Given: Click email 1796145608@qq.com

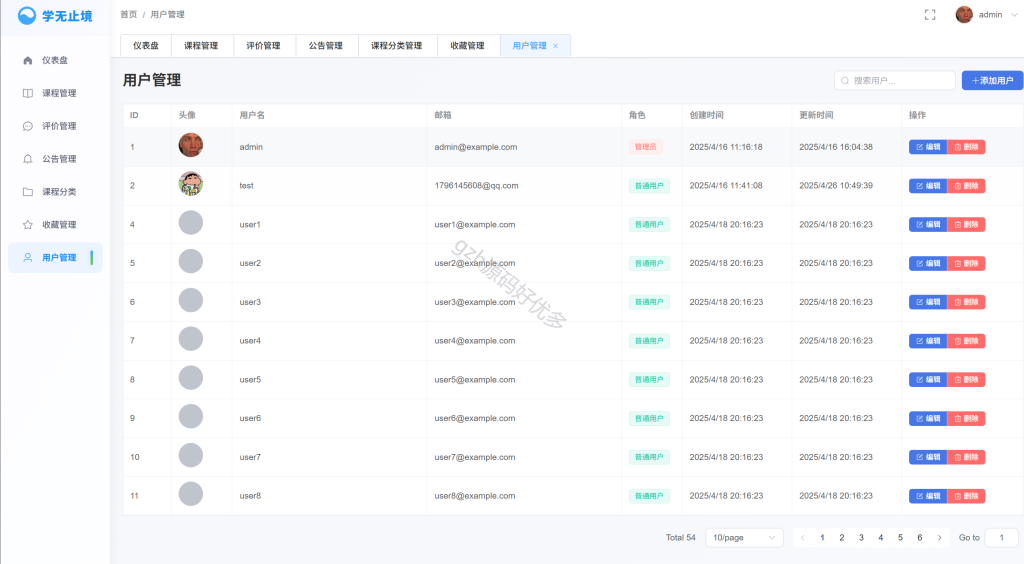Looking at the screenshot, I should coord(476,186).
